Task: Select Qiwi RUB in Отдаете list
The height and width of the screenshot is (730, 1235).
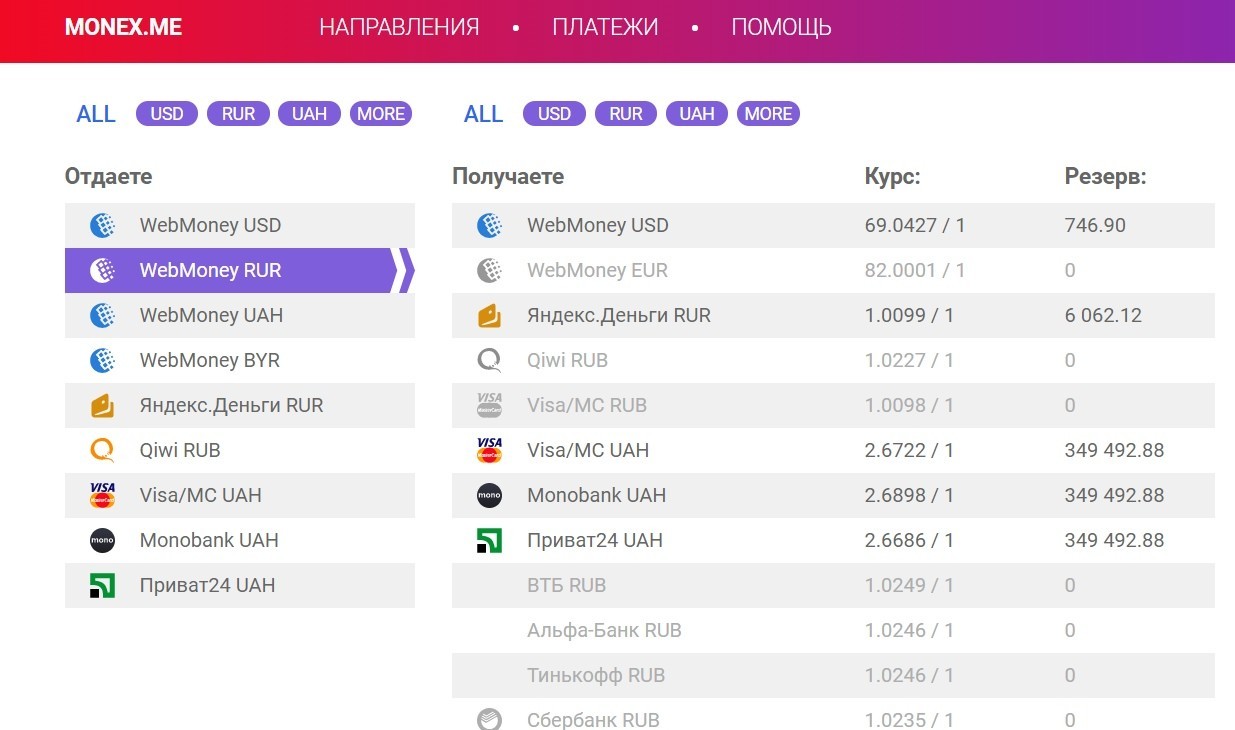Action: tap(240, 450)
